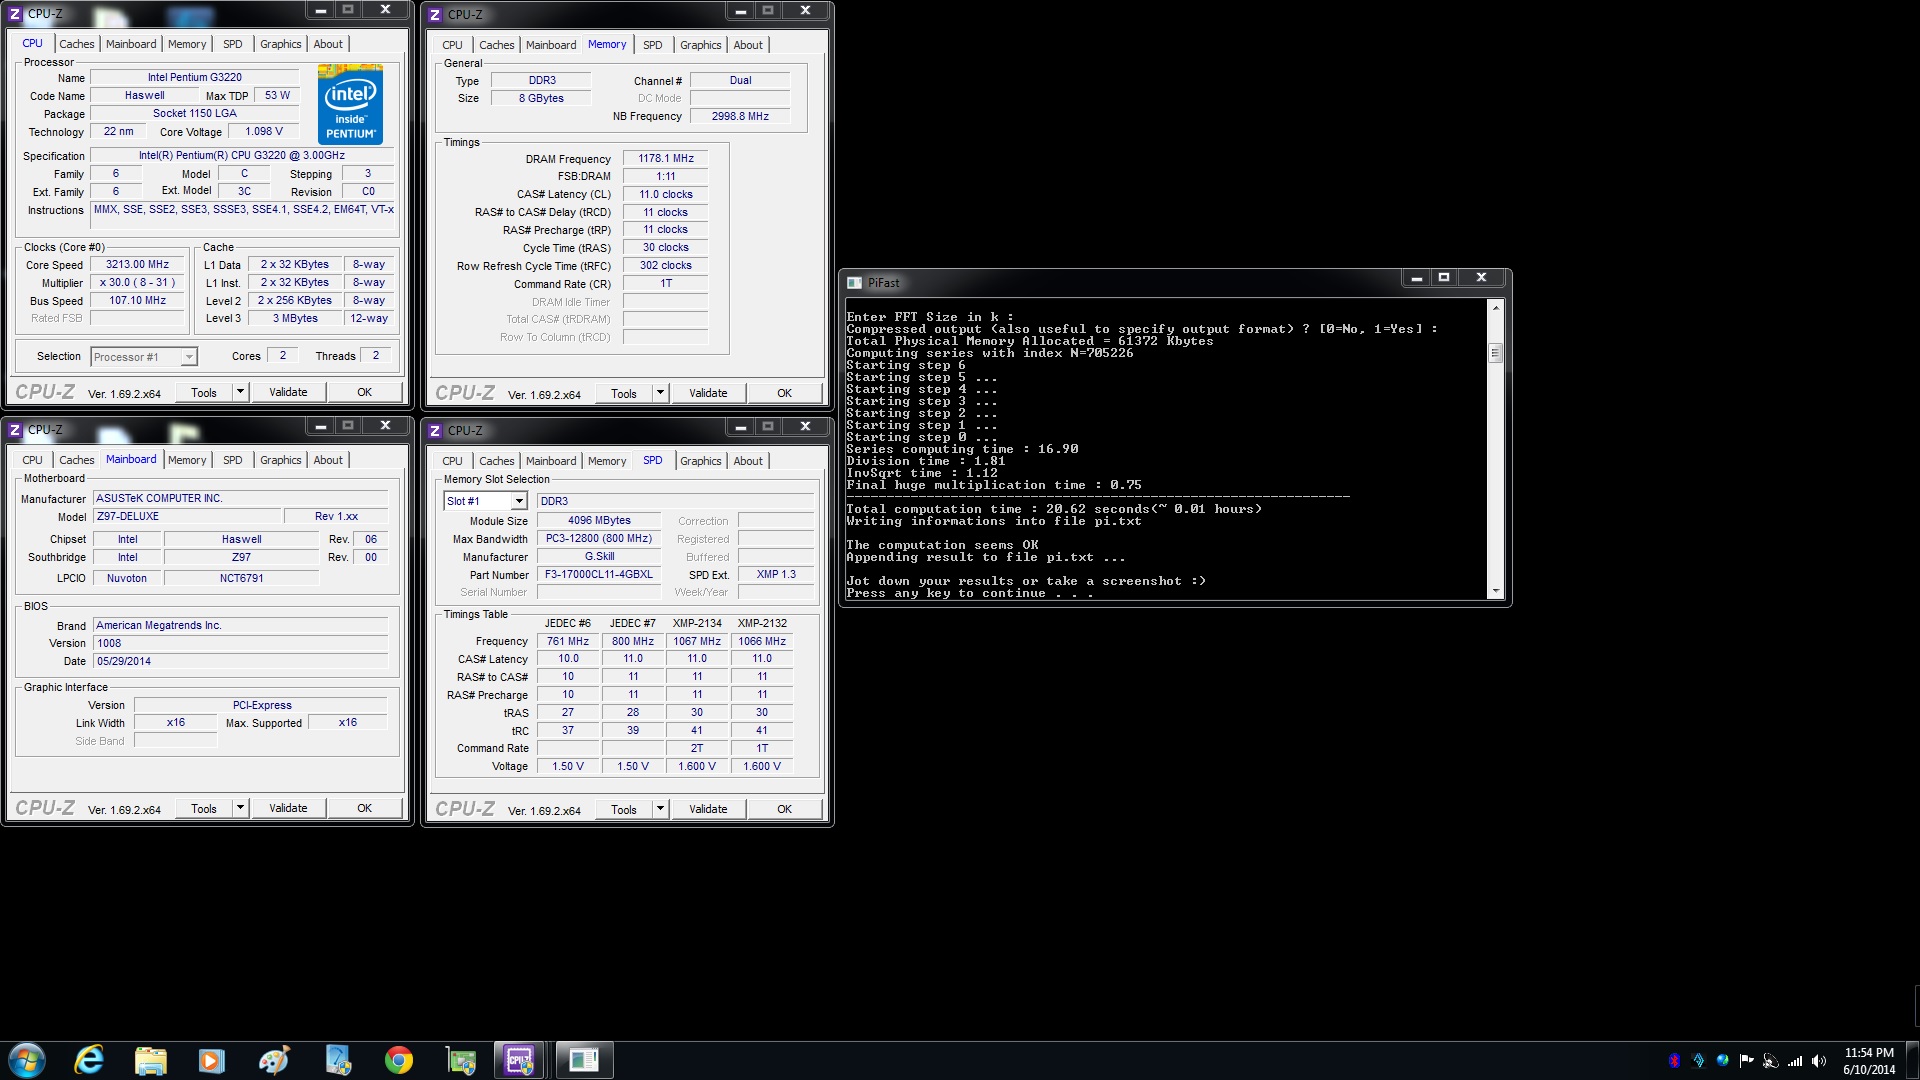1920x1080 pixels.
Task: Click the cyan diamond tray icon
Action: pos(1698,1061)
